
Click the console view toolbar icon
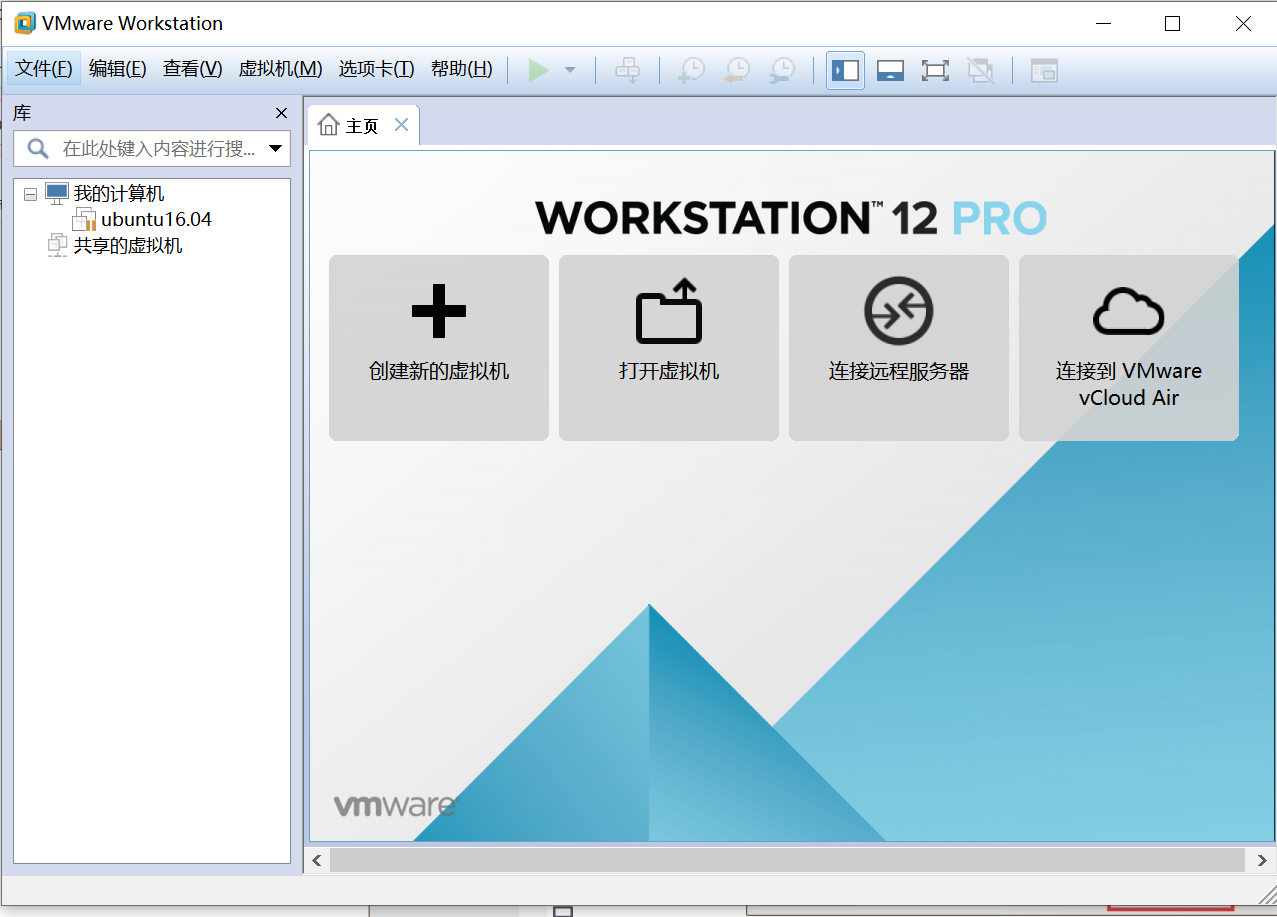(1044, 70)
